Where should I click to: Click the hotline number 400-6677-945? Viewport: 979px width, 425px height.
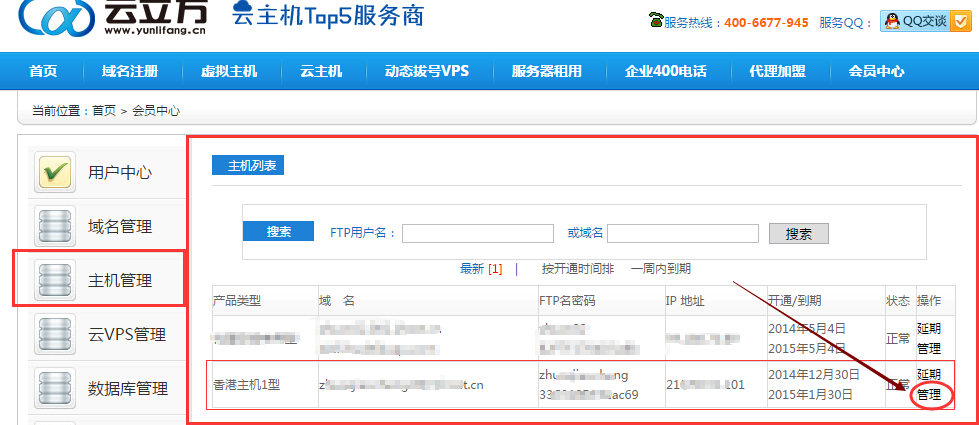[766, 22]
